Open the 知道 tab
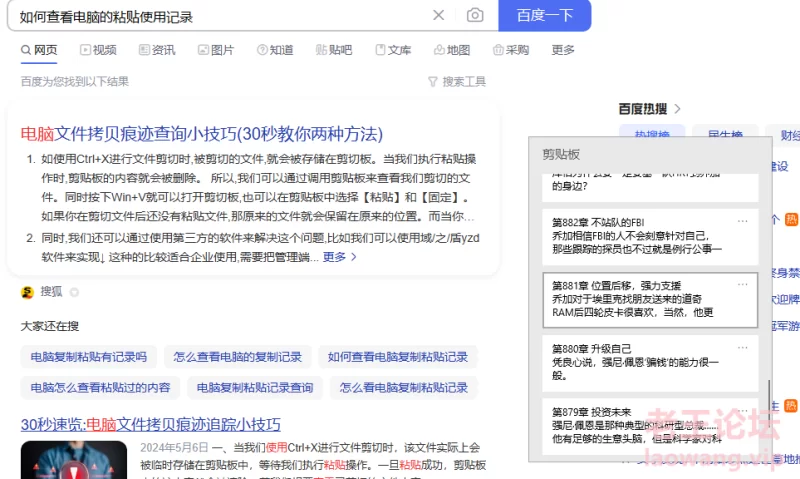 (275, 50)
